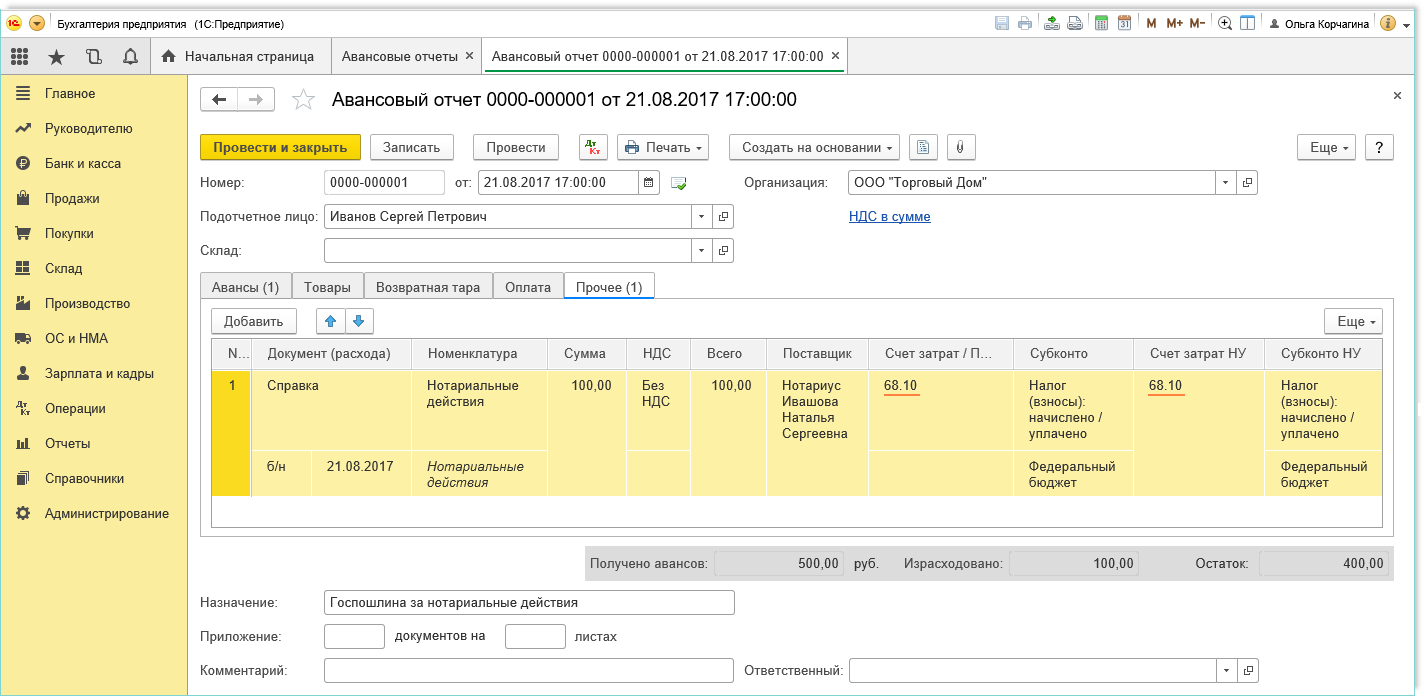This screenshot has width=1424, height=696.
Task: Navigate back with the left arrow button
Action: 219,99
